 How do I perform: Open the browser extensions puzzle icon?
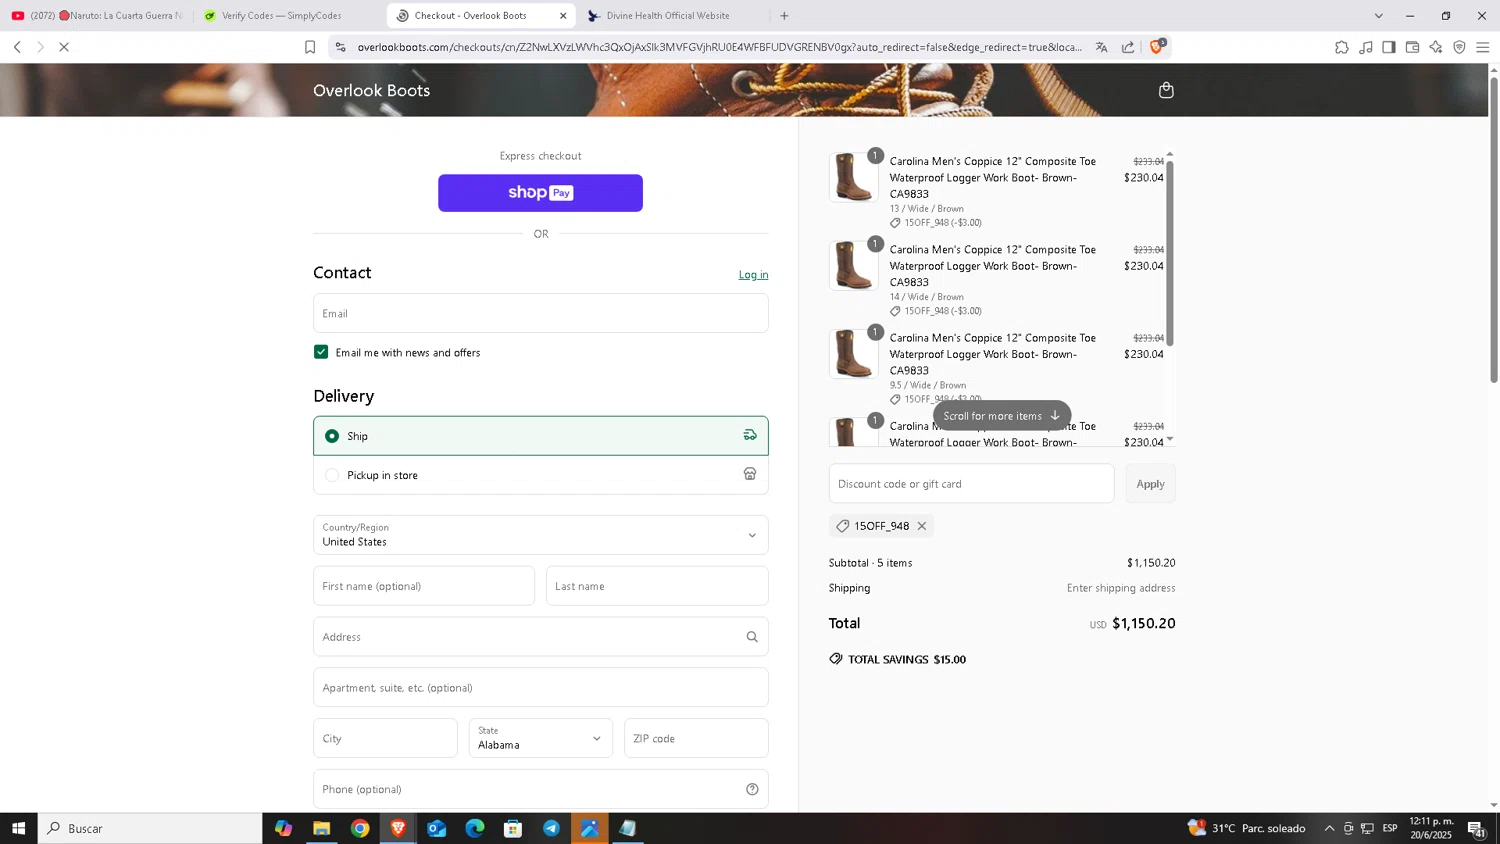[1342, 47]
